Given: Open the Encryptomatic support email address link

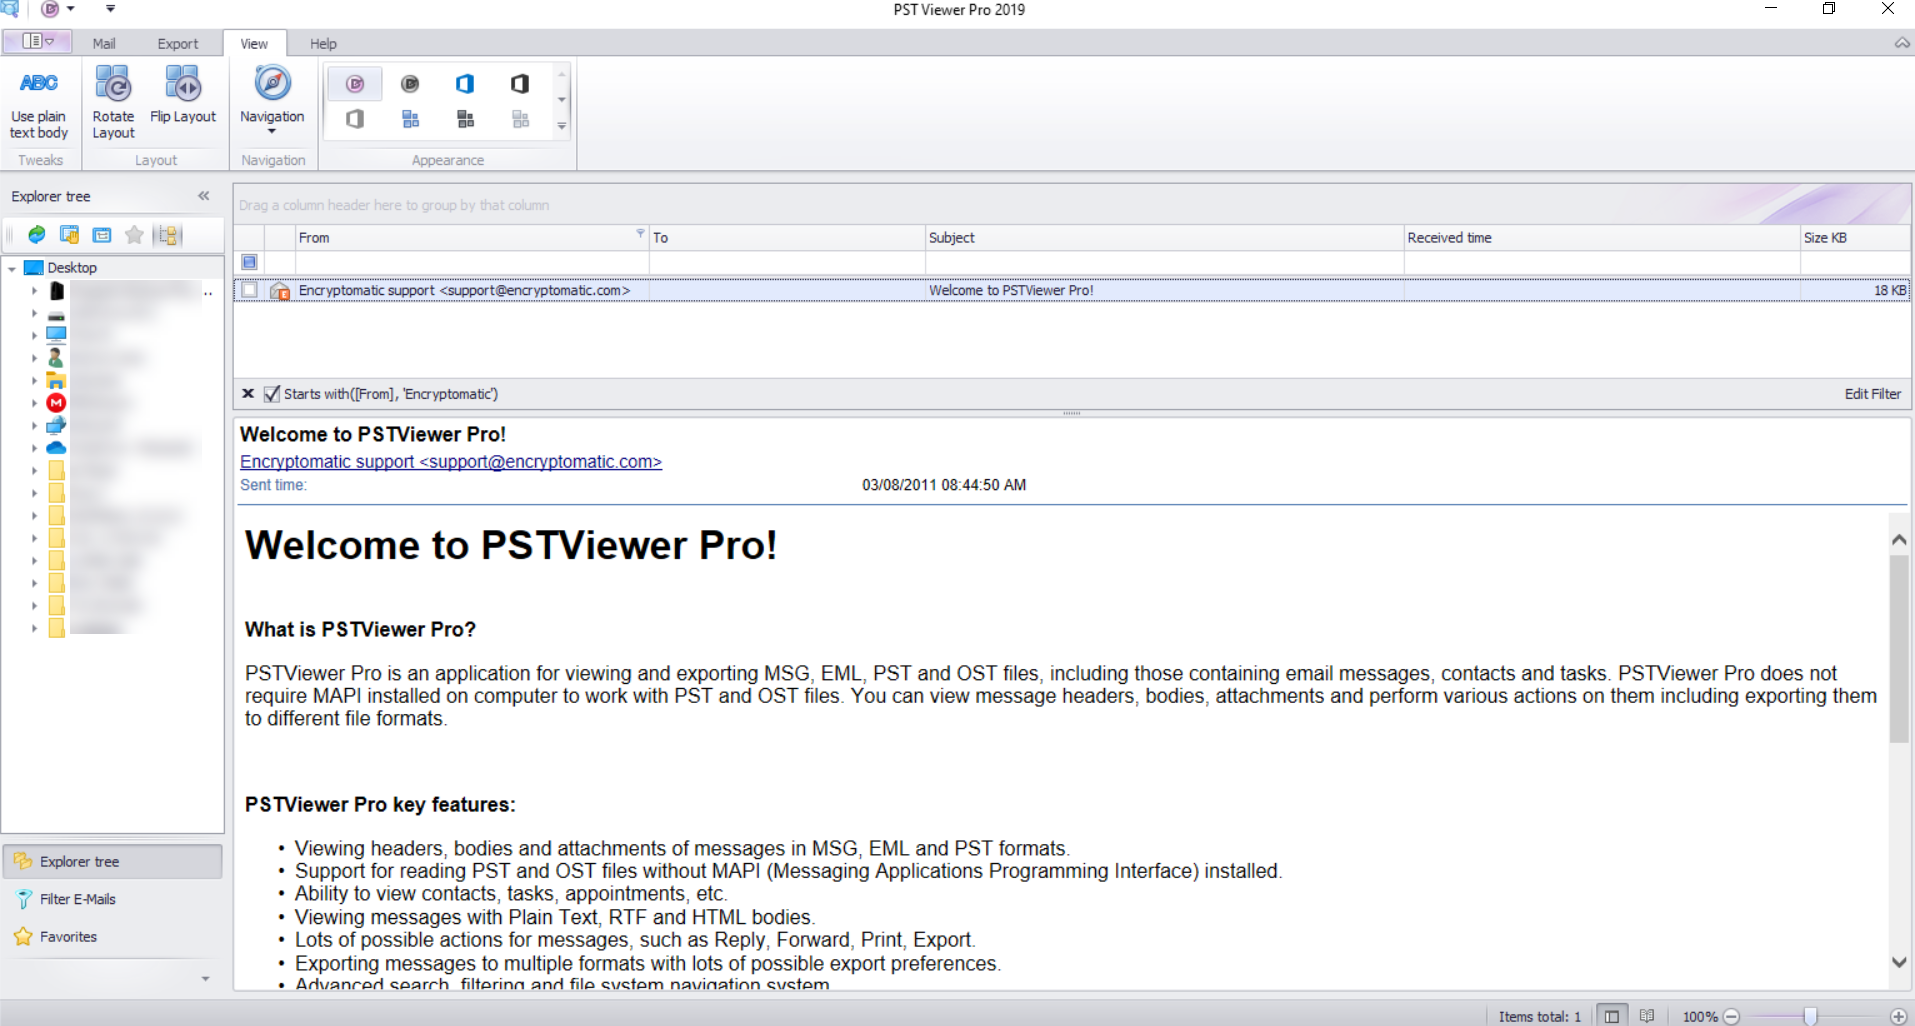Looking at the screenshot, I should [450, 461].
